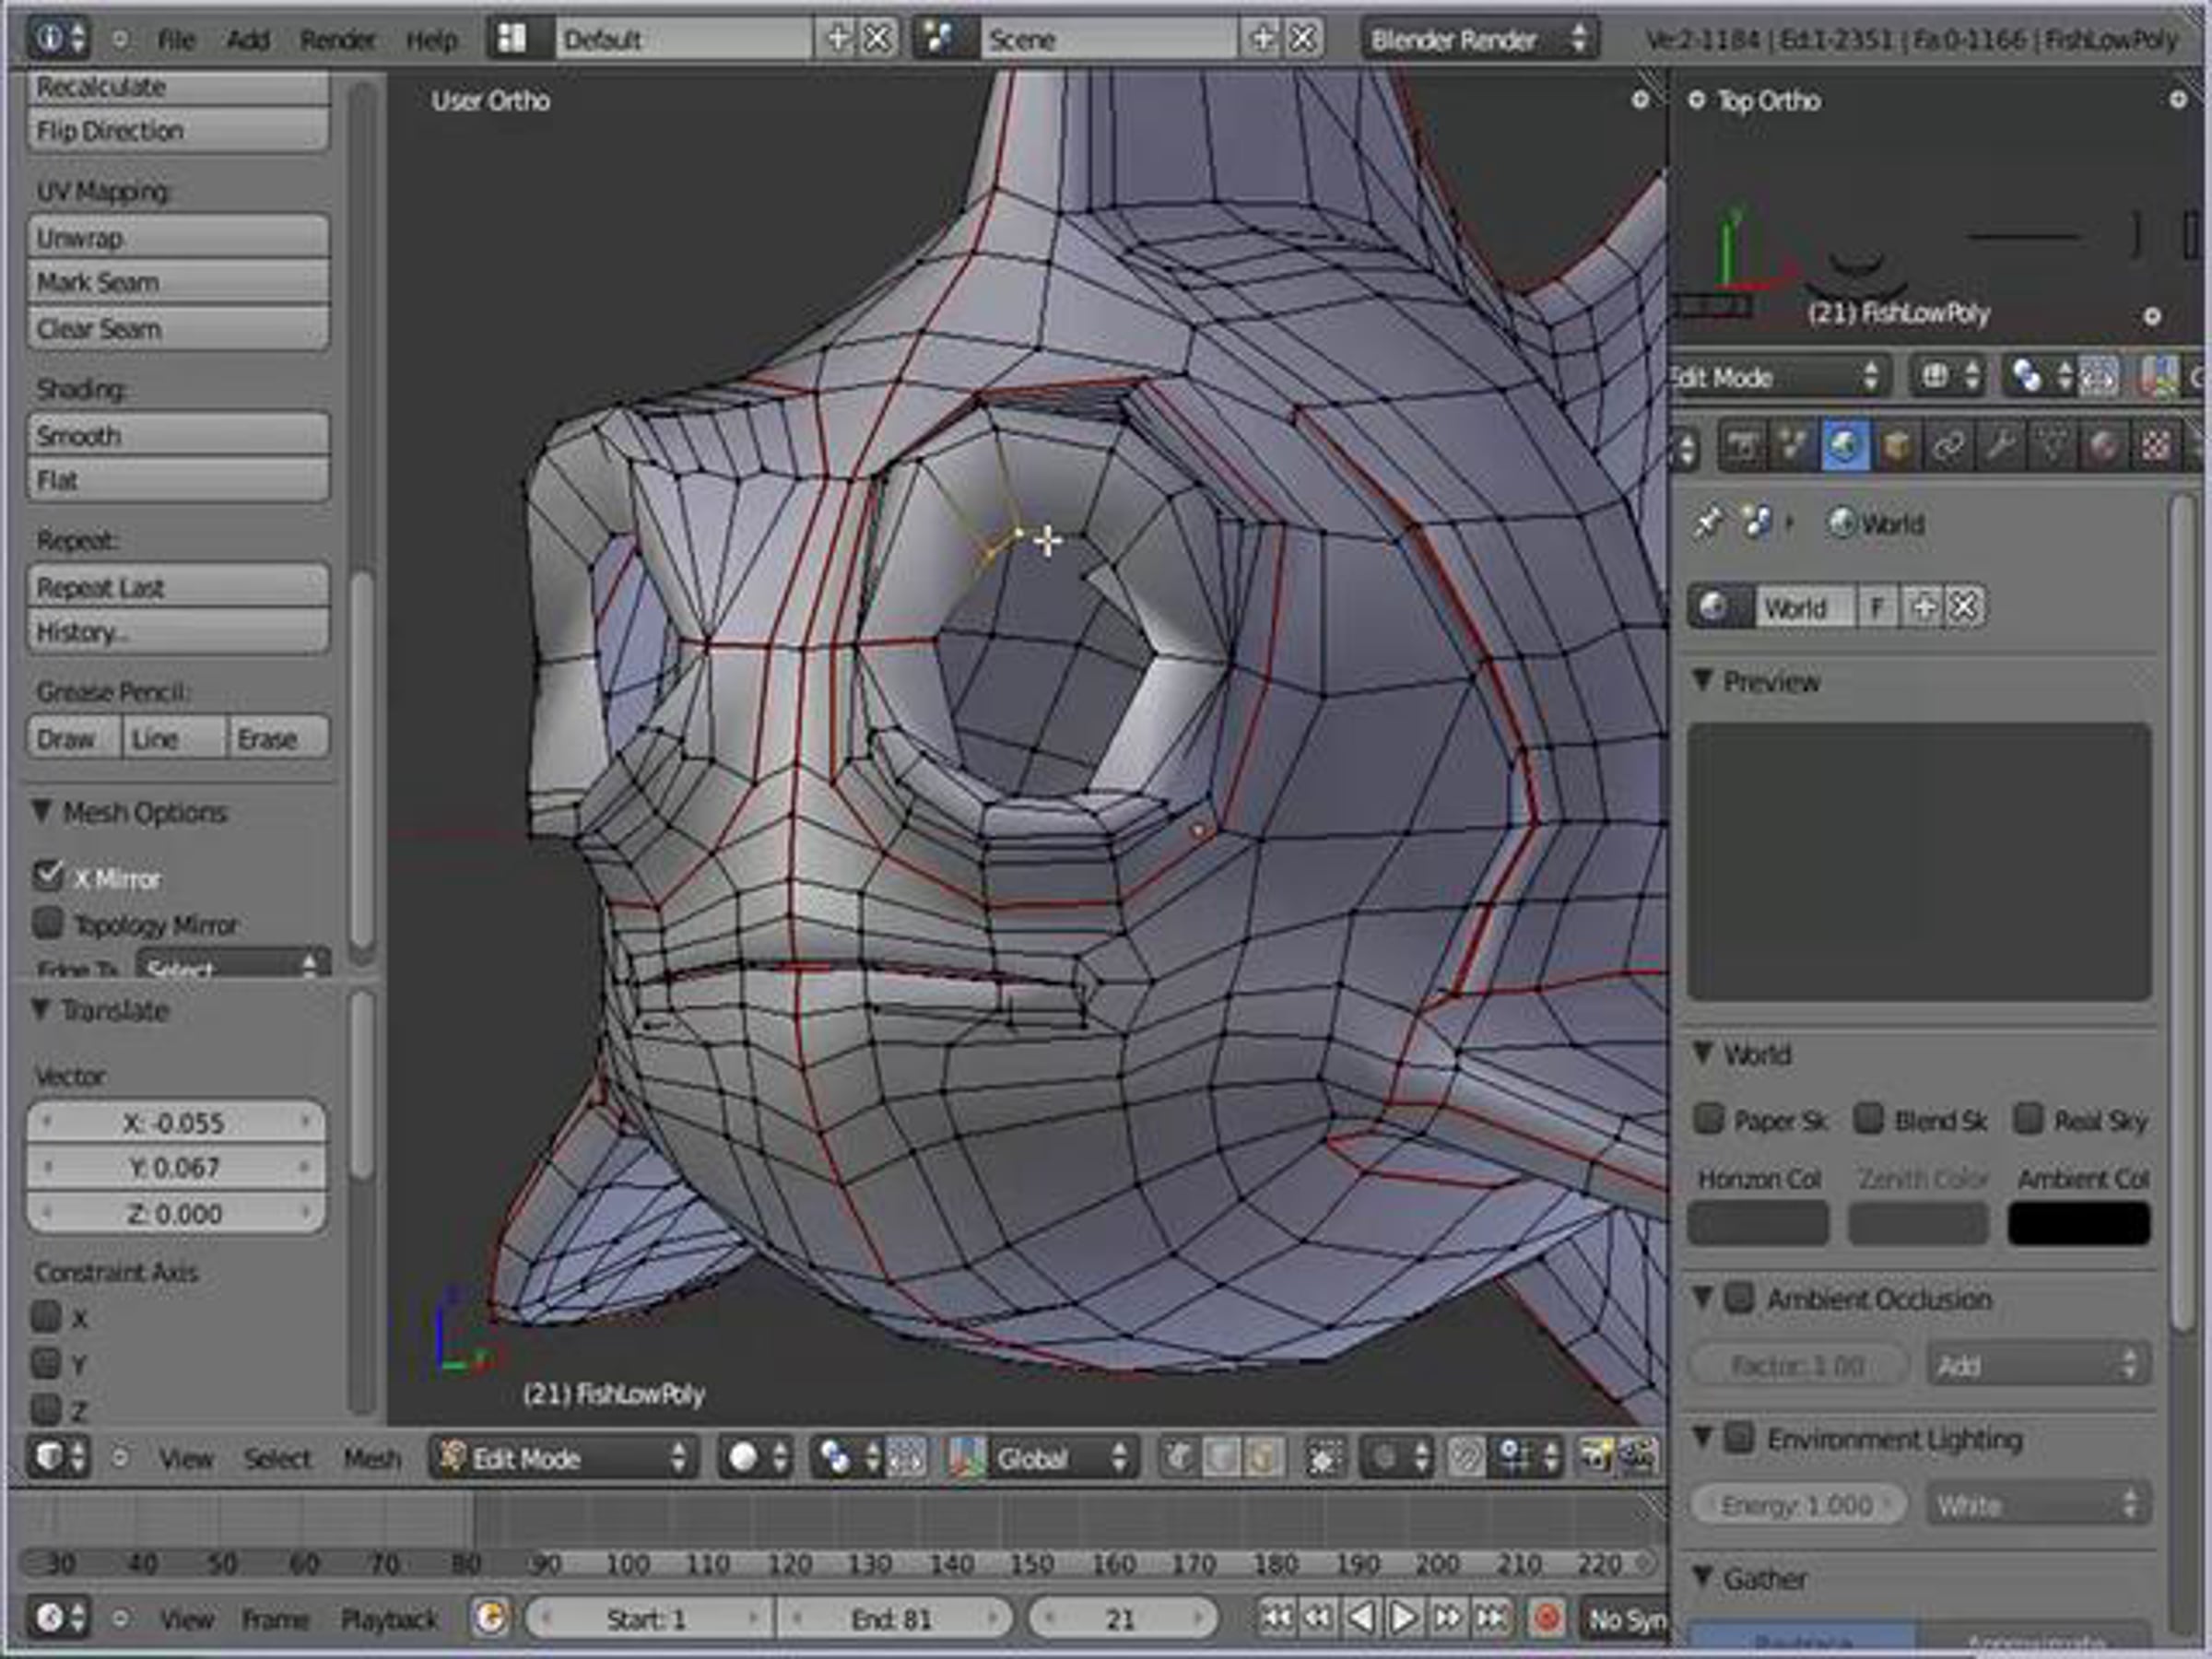The width and height of the screenshot is (2212, 1659).
Task: Open the Blender Render engine dropdown
Action: point(1478,40)
